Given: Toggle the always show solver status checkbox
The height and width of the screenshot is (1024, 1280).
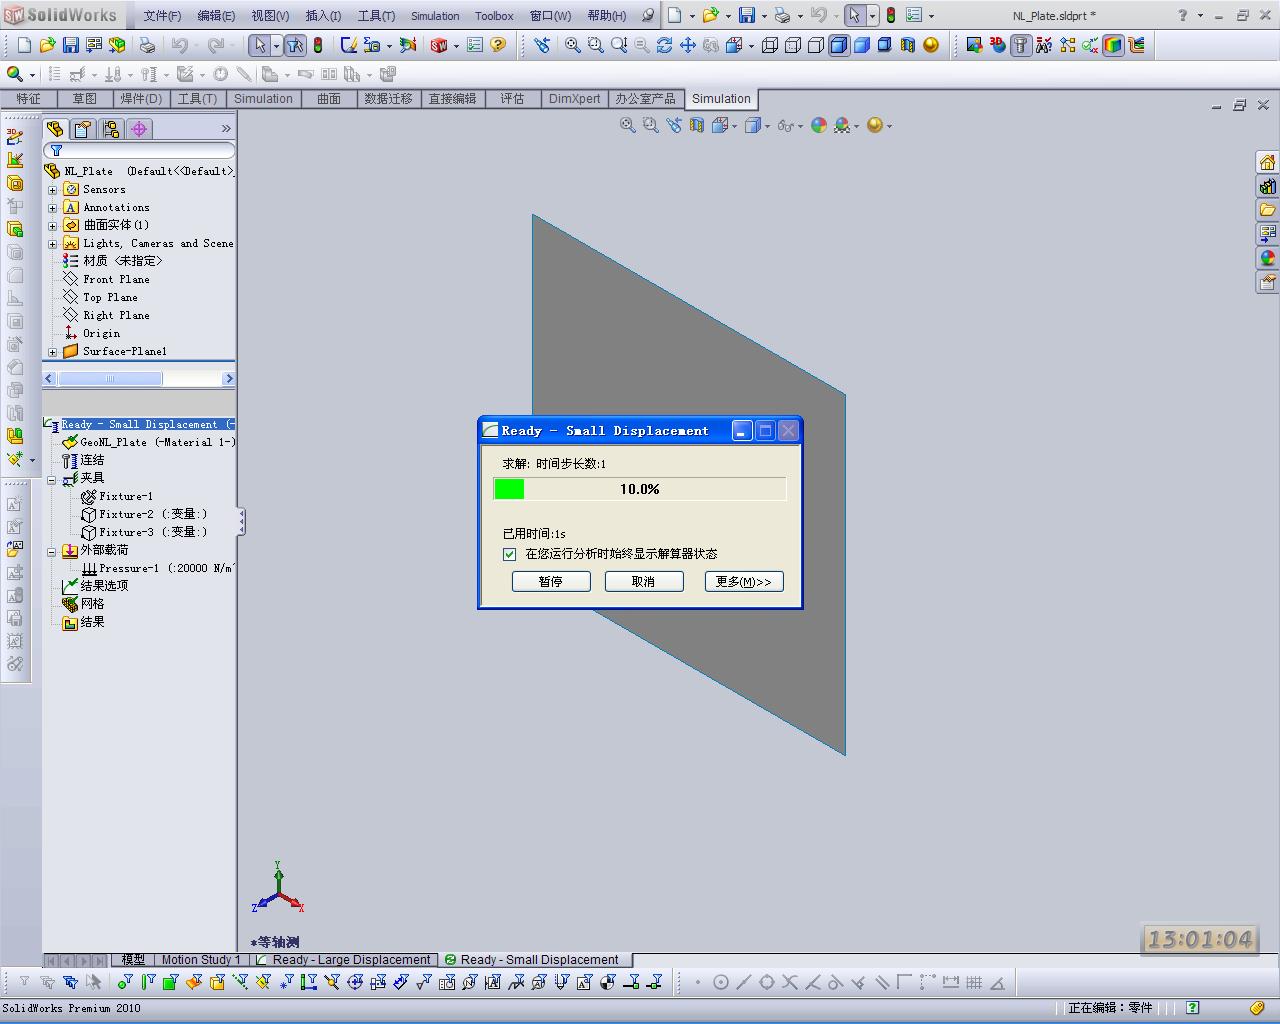Looking at the screenshot, I should pos(510,554).
